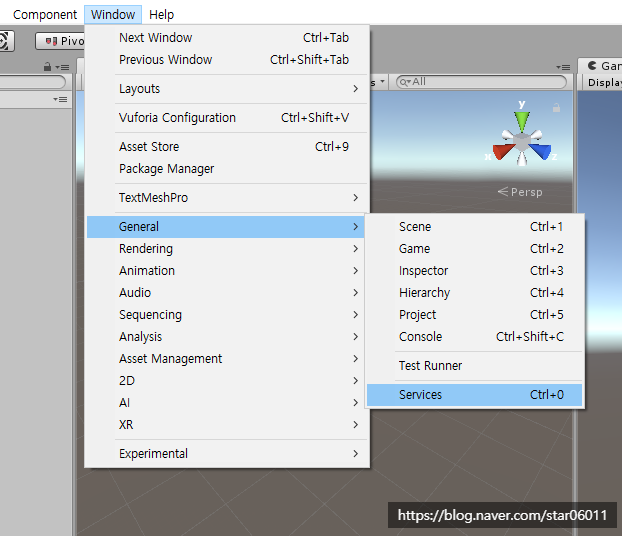Open the options menu icon below left search field
Image resolution: width=622 pixels, height=536 pixels.
coord(60,99)
